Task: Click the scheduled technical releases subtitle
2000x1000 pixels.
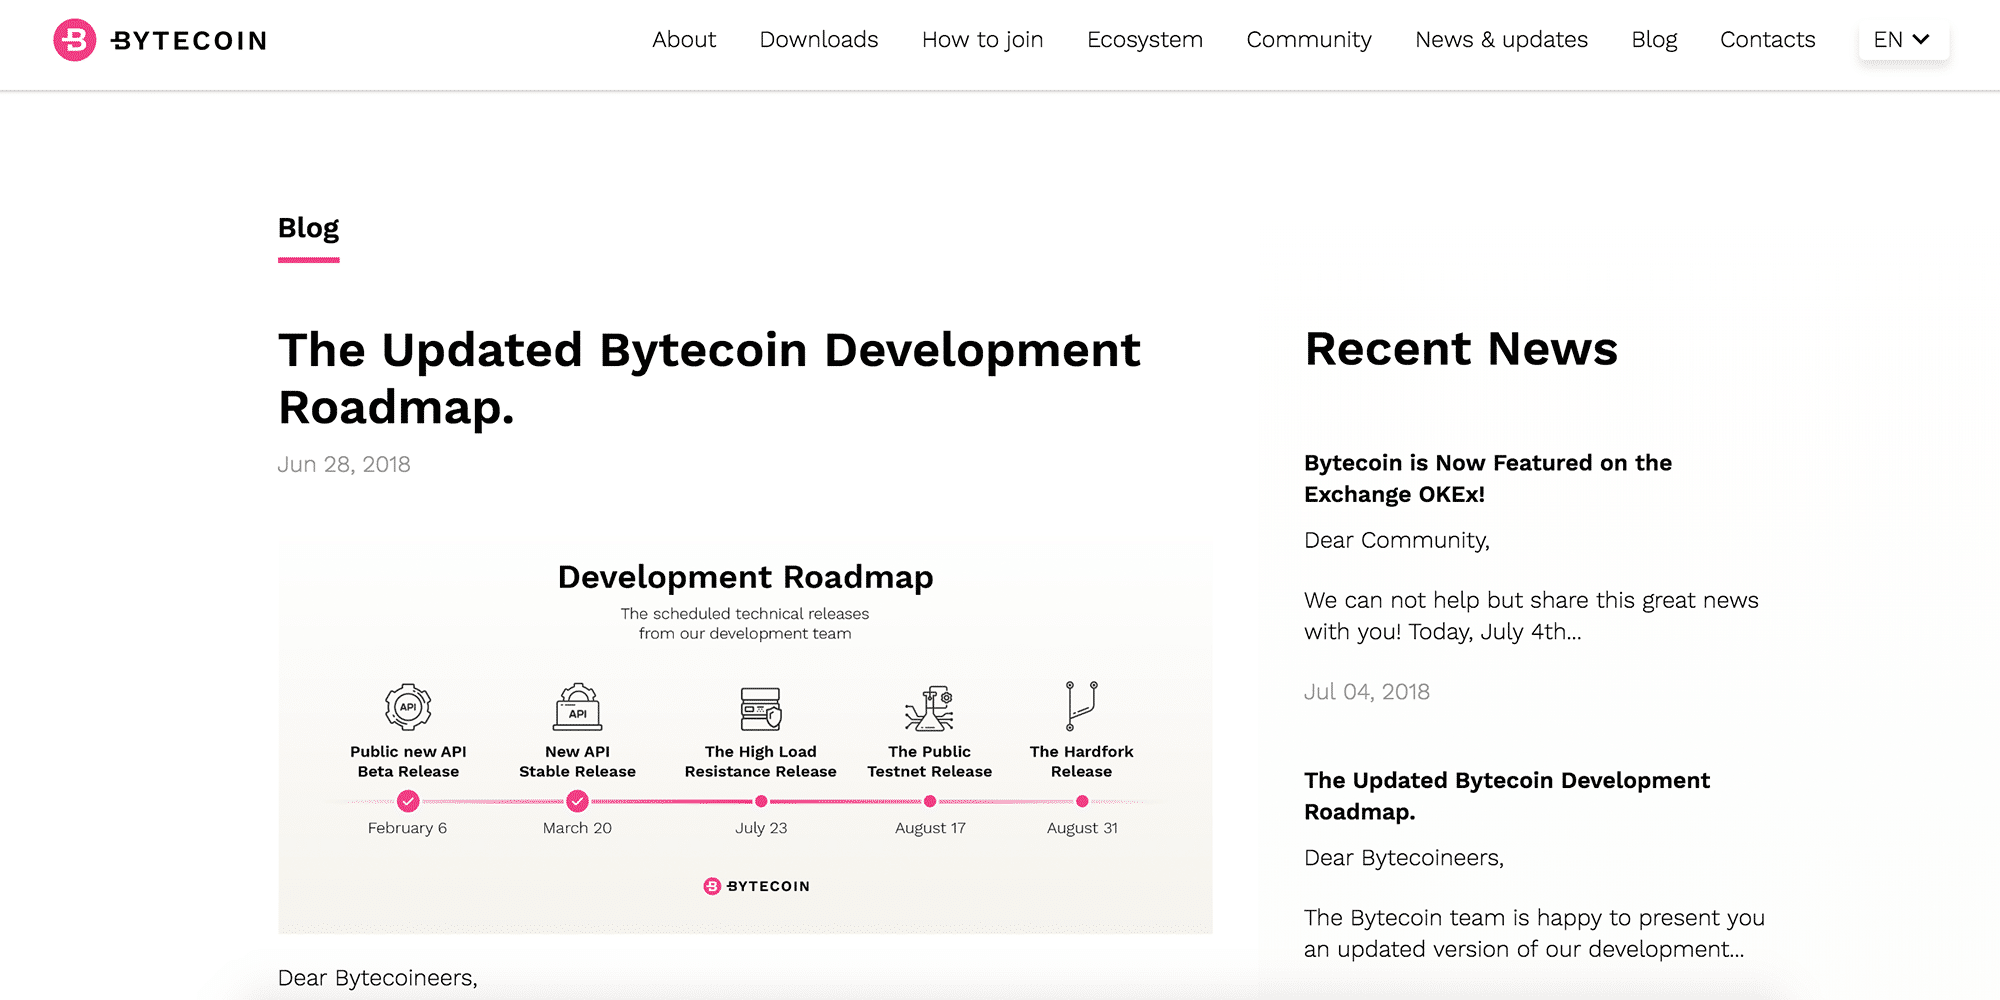Action: (x=745, y=624)
